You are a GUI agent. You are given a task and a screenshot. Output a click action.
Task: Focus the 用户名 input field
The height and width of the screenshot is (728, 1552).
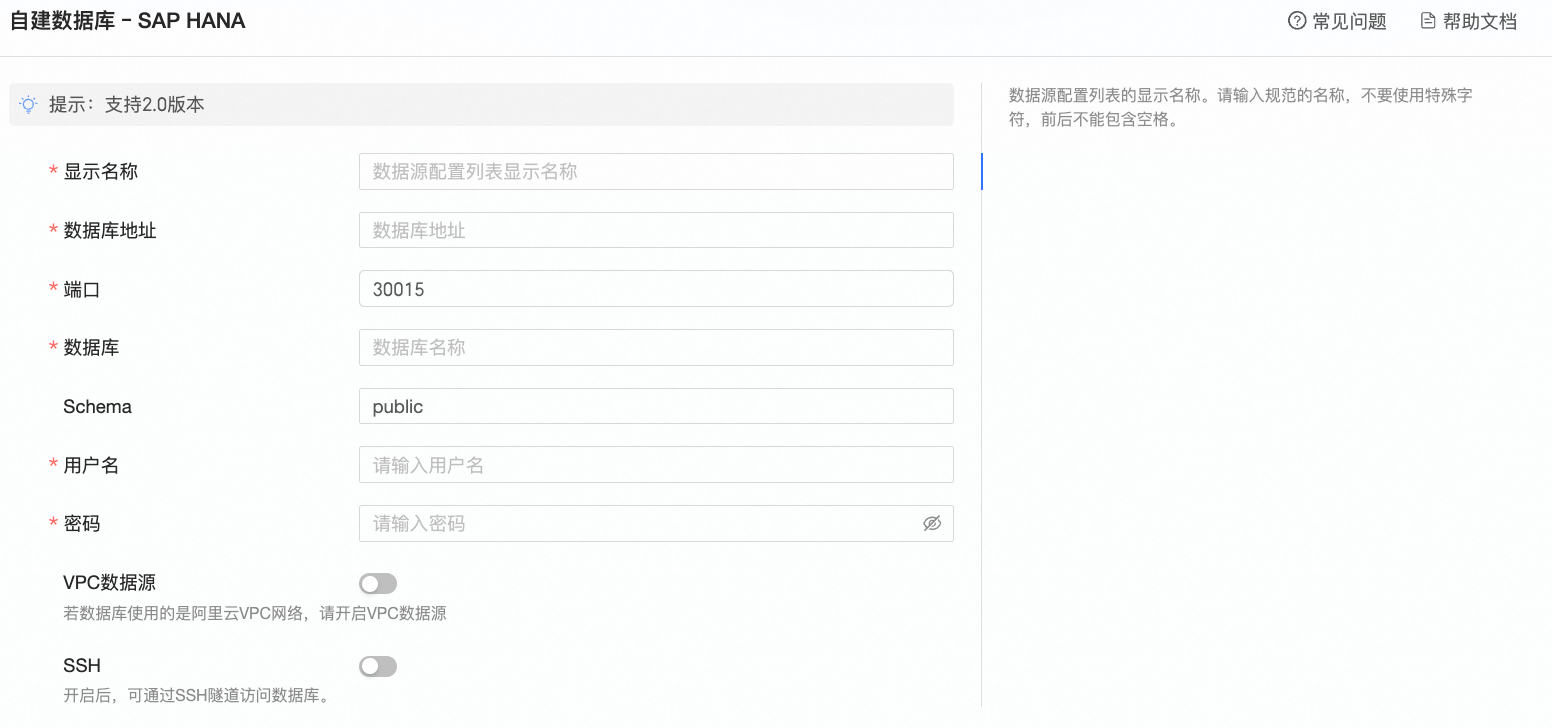pos(656,465)
